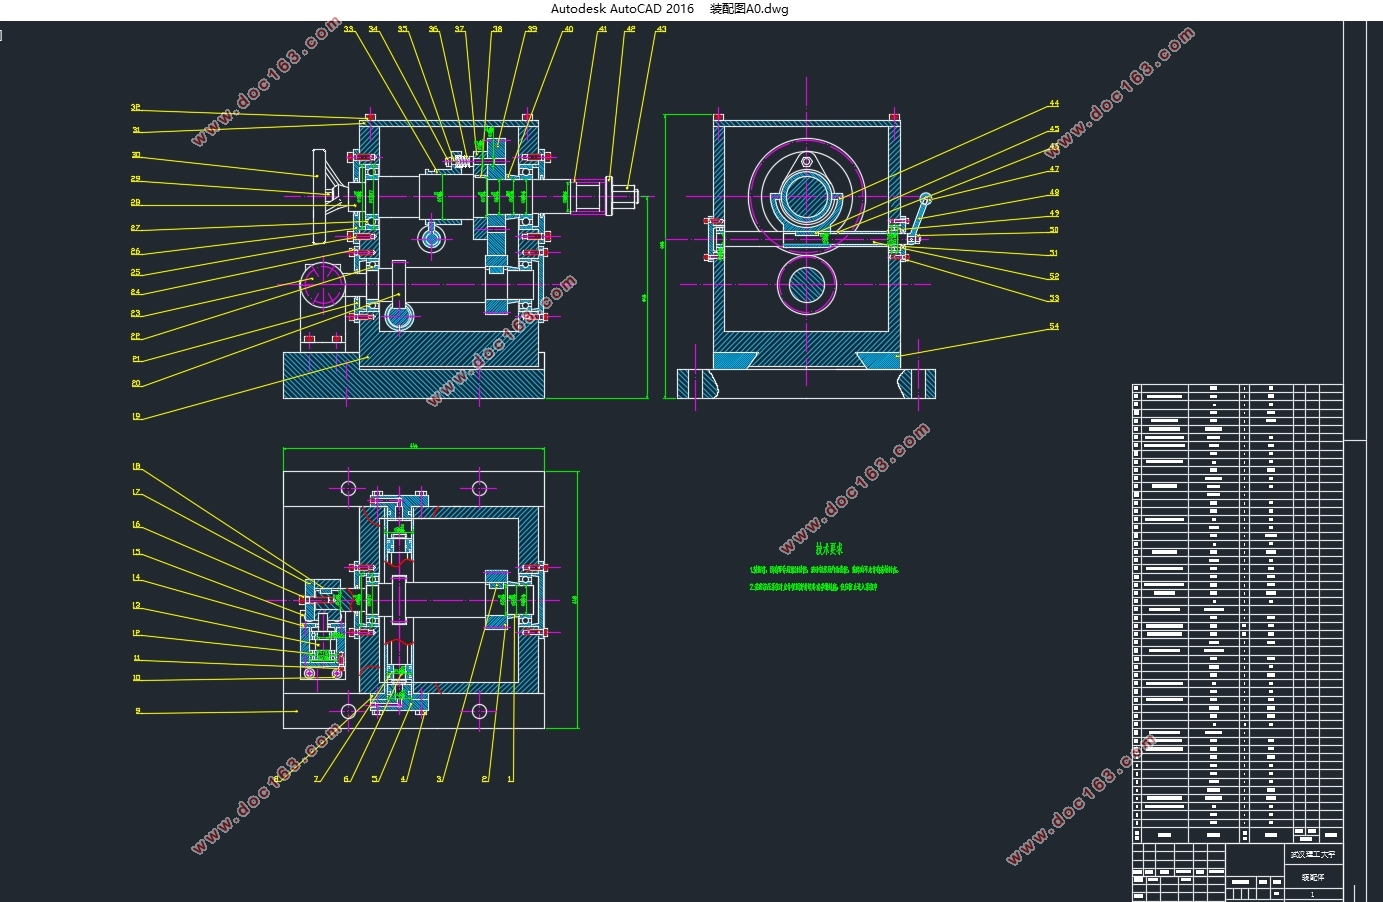1383x902 pixels.
Task: Select part label 18 near plan view
Action: coord(136,466)
